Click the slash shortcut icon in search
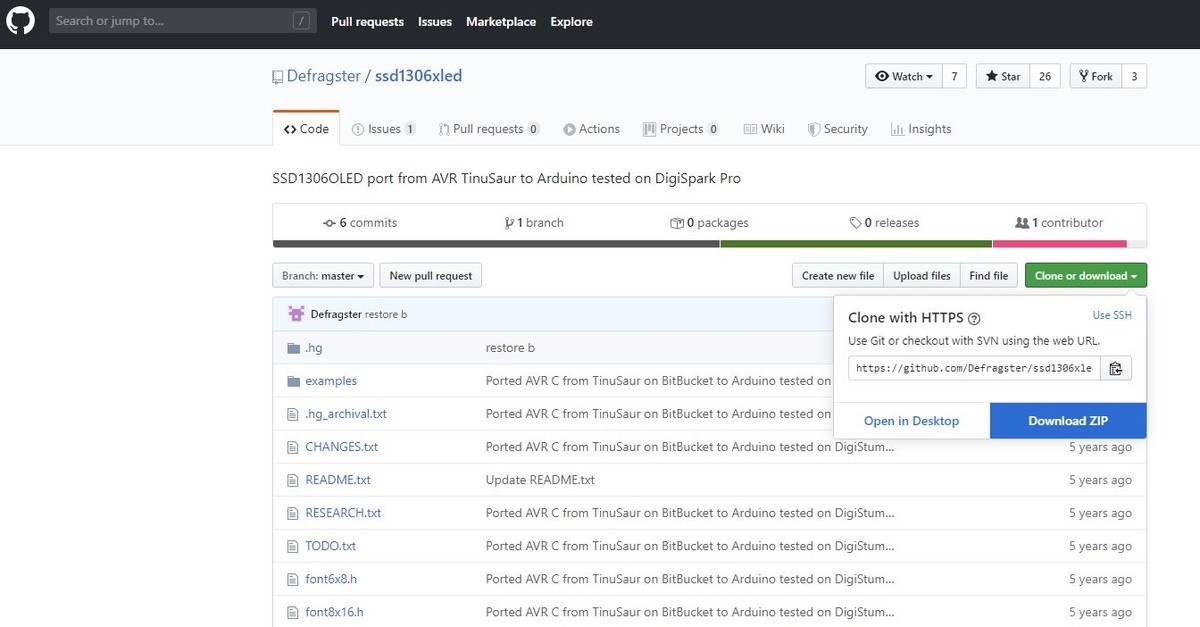 pyautogui.click(x=301, y=21)
